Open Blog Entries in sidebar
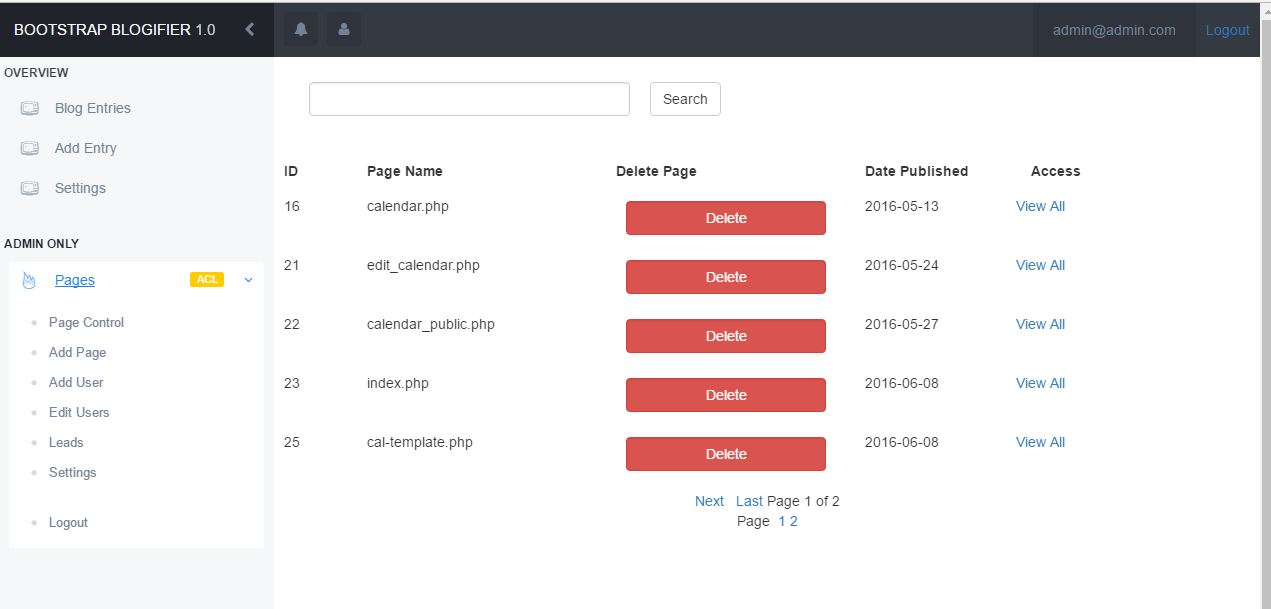Screen dimensions: 1271x609 point(93,108)
